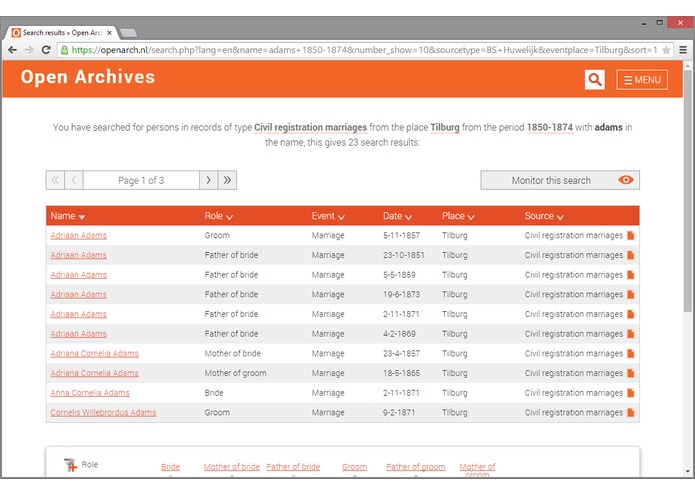
Task: Filter results by Groom role link
Action: pos(355,467)
